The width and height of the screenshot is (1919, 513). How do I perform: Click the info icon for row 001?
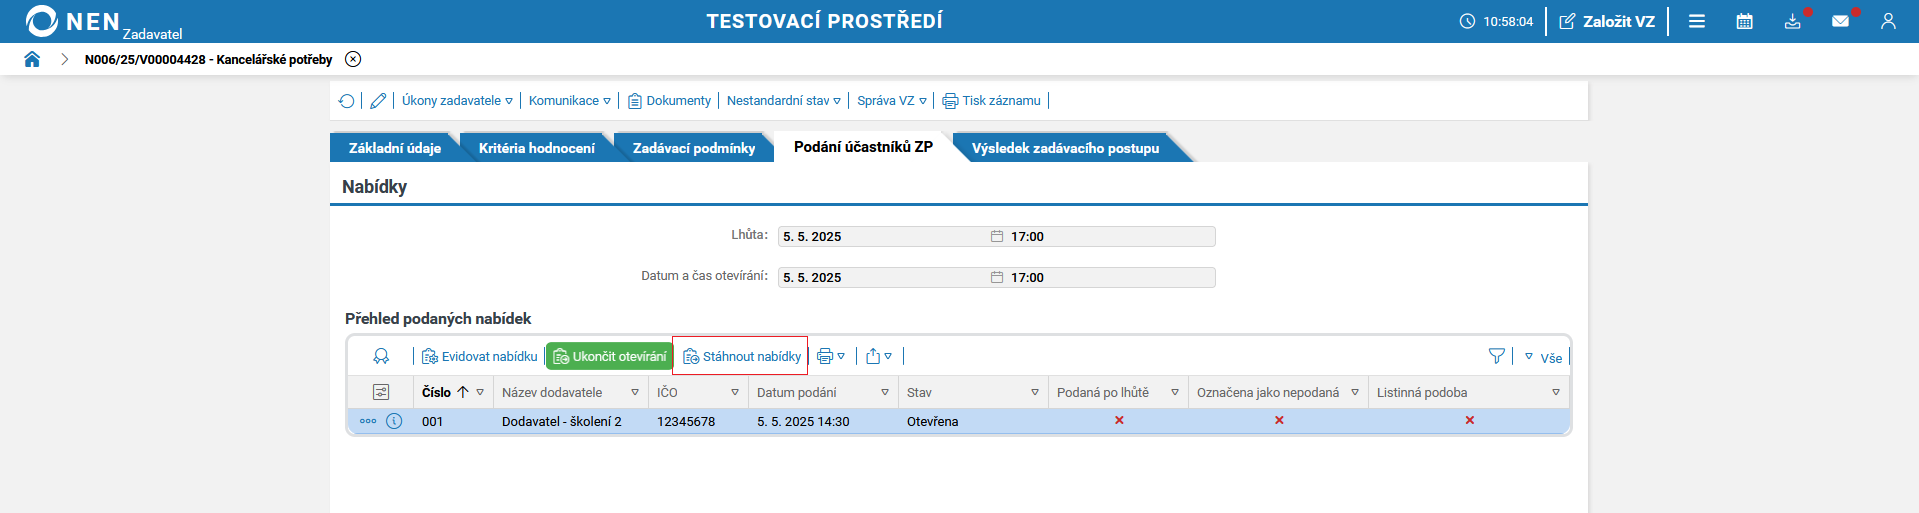(394, 422)
